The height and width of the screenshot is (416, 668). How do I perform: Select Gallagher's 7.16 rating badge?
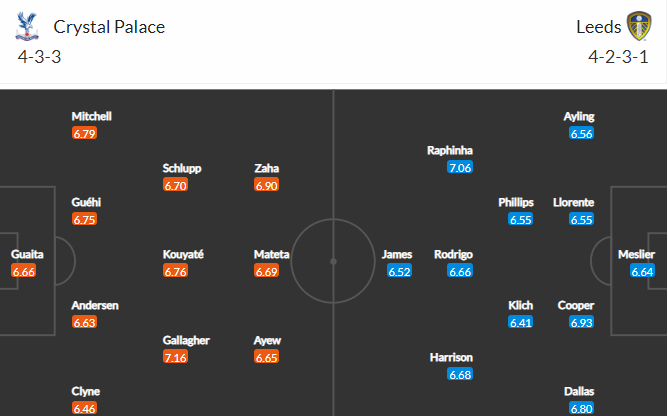coord(175,357)
